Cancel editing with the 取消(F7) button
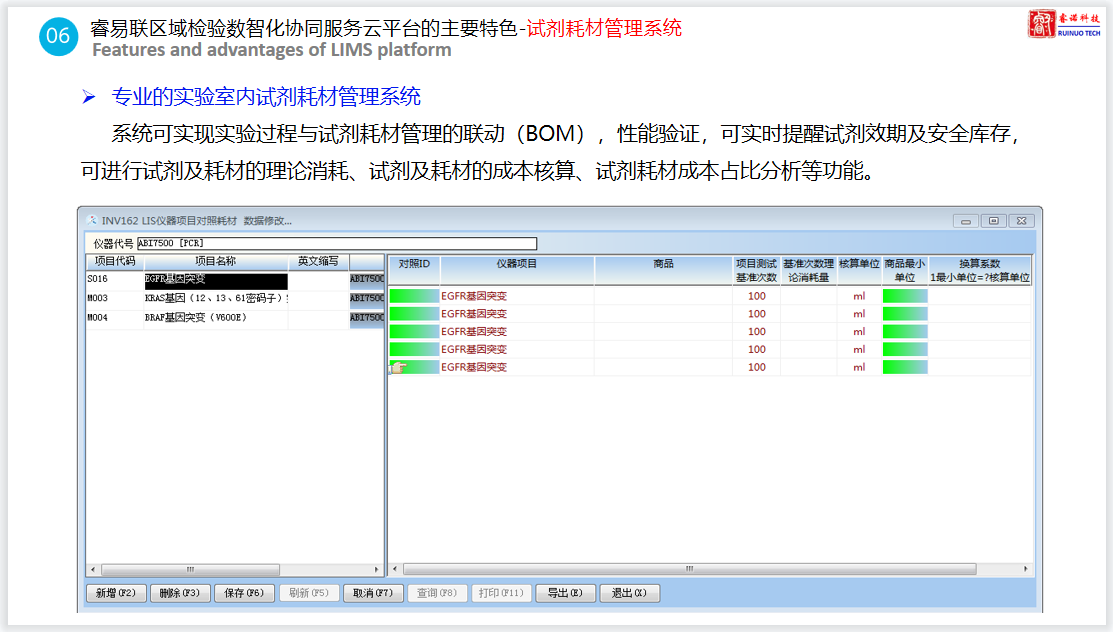This screenshot has width=1113, height=632. pyautogui.click(x=374, y=593)
